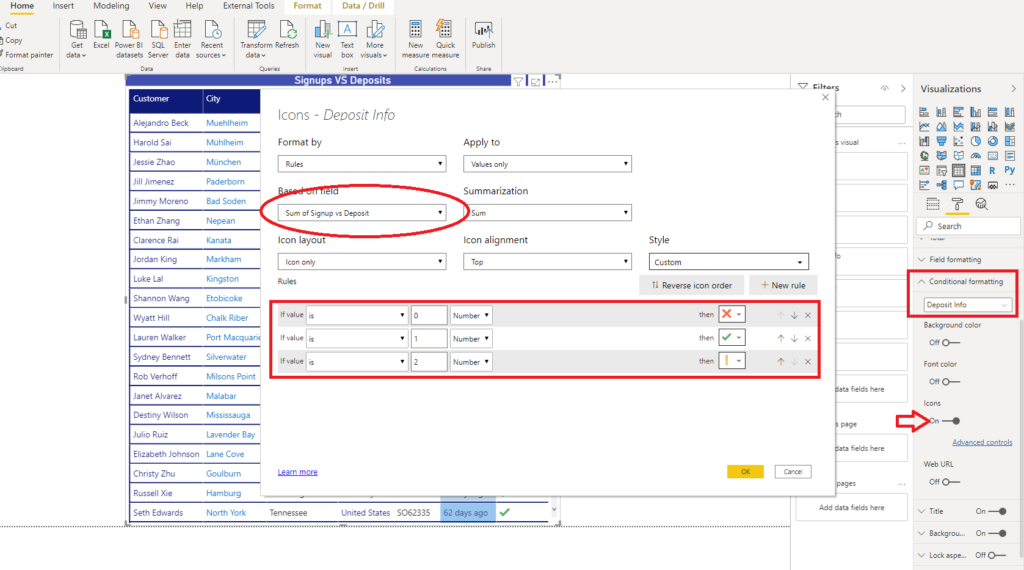Screen dimensions: 1024x570
Task: Click the value field containing 0
Action: tap(429, 315)
